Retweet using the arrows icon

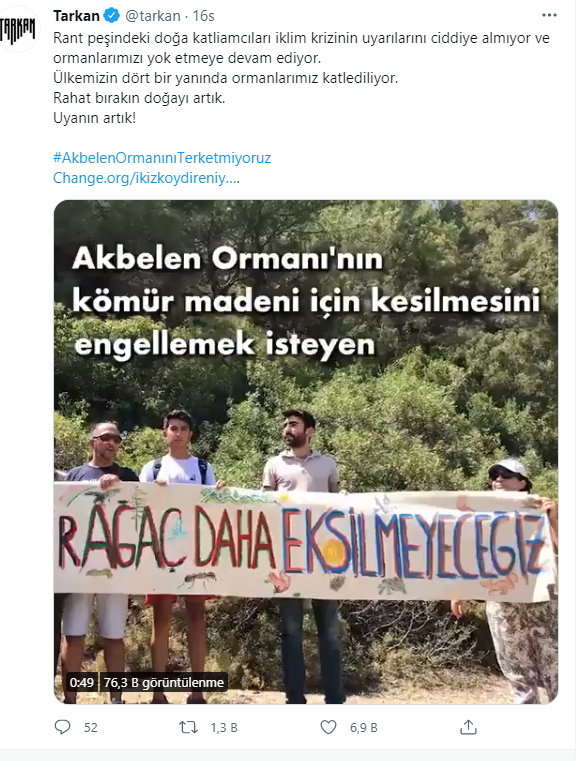pyautogui.click(x=188, y=727)
